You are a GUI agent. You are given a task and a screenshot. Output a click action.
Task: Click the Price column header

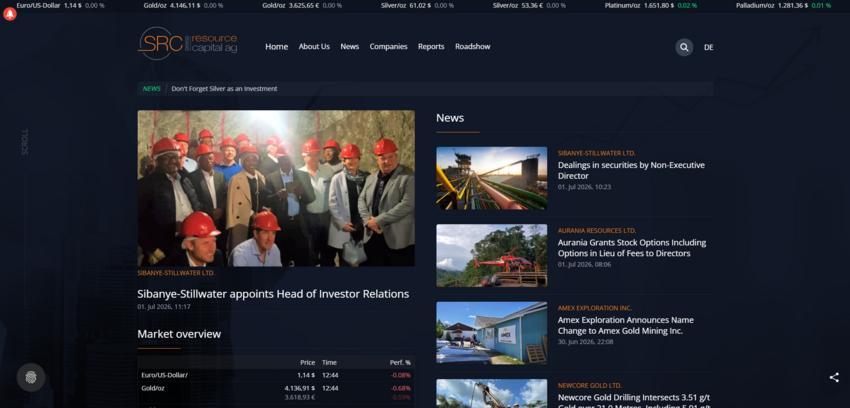(307, 362)
